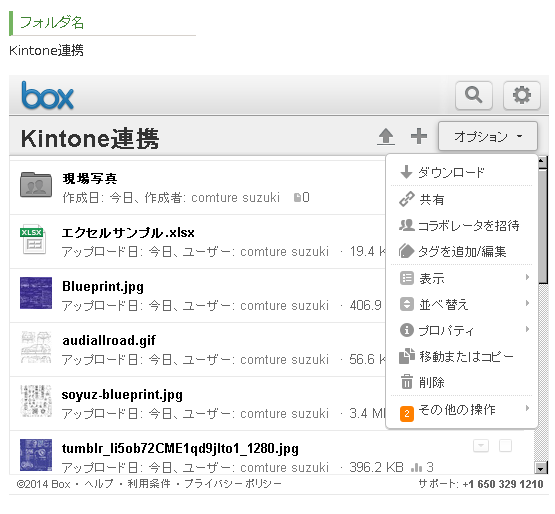Open the Blueprint.jpg thumbnail
555x514 pixels.
click(36, 293)
